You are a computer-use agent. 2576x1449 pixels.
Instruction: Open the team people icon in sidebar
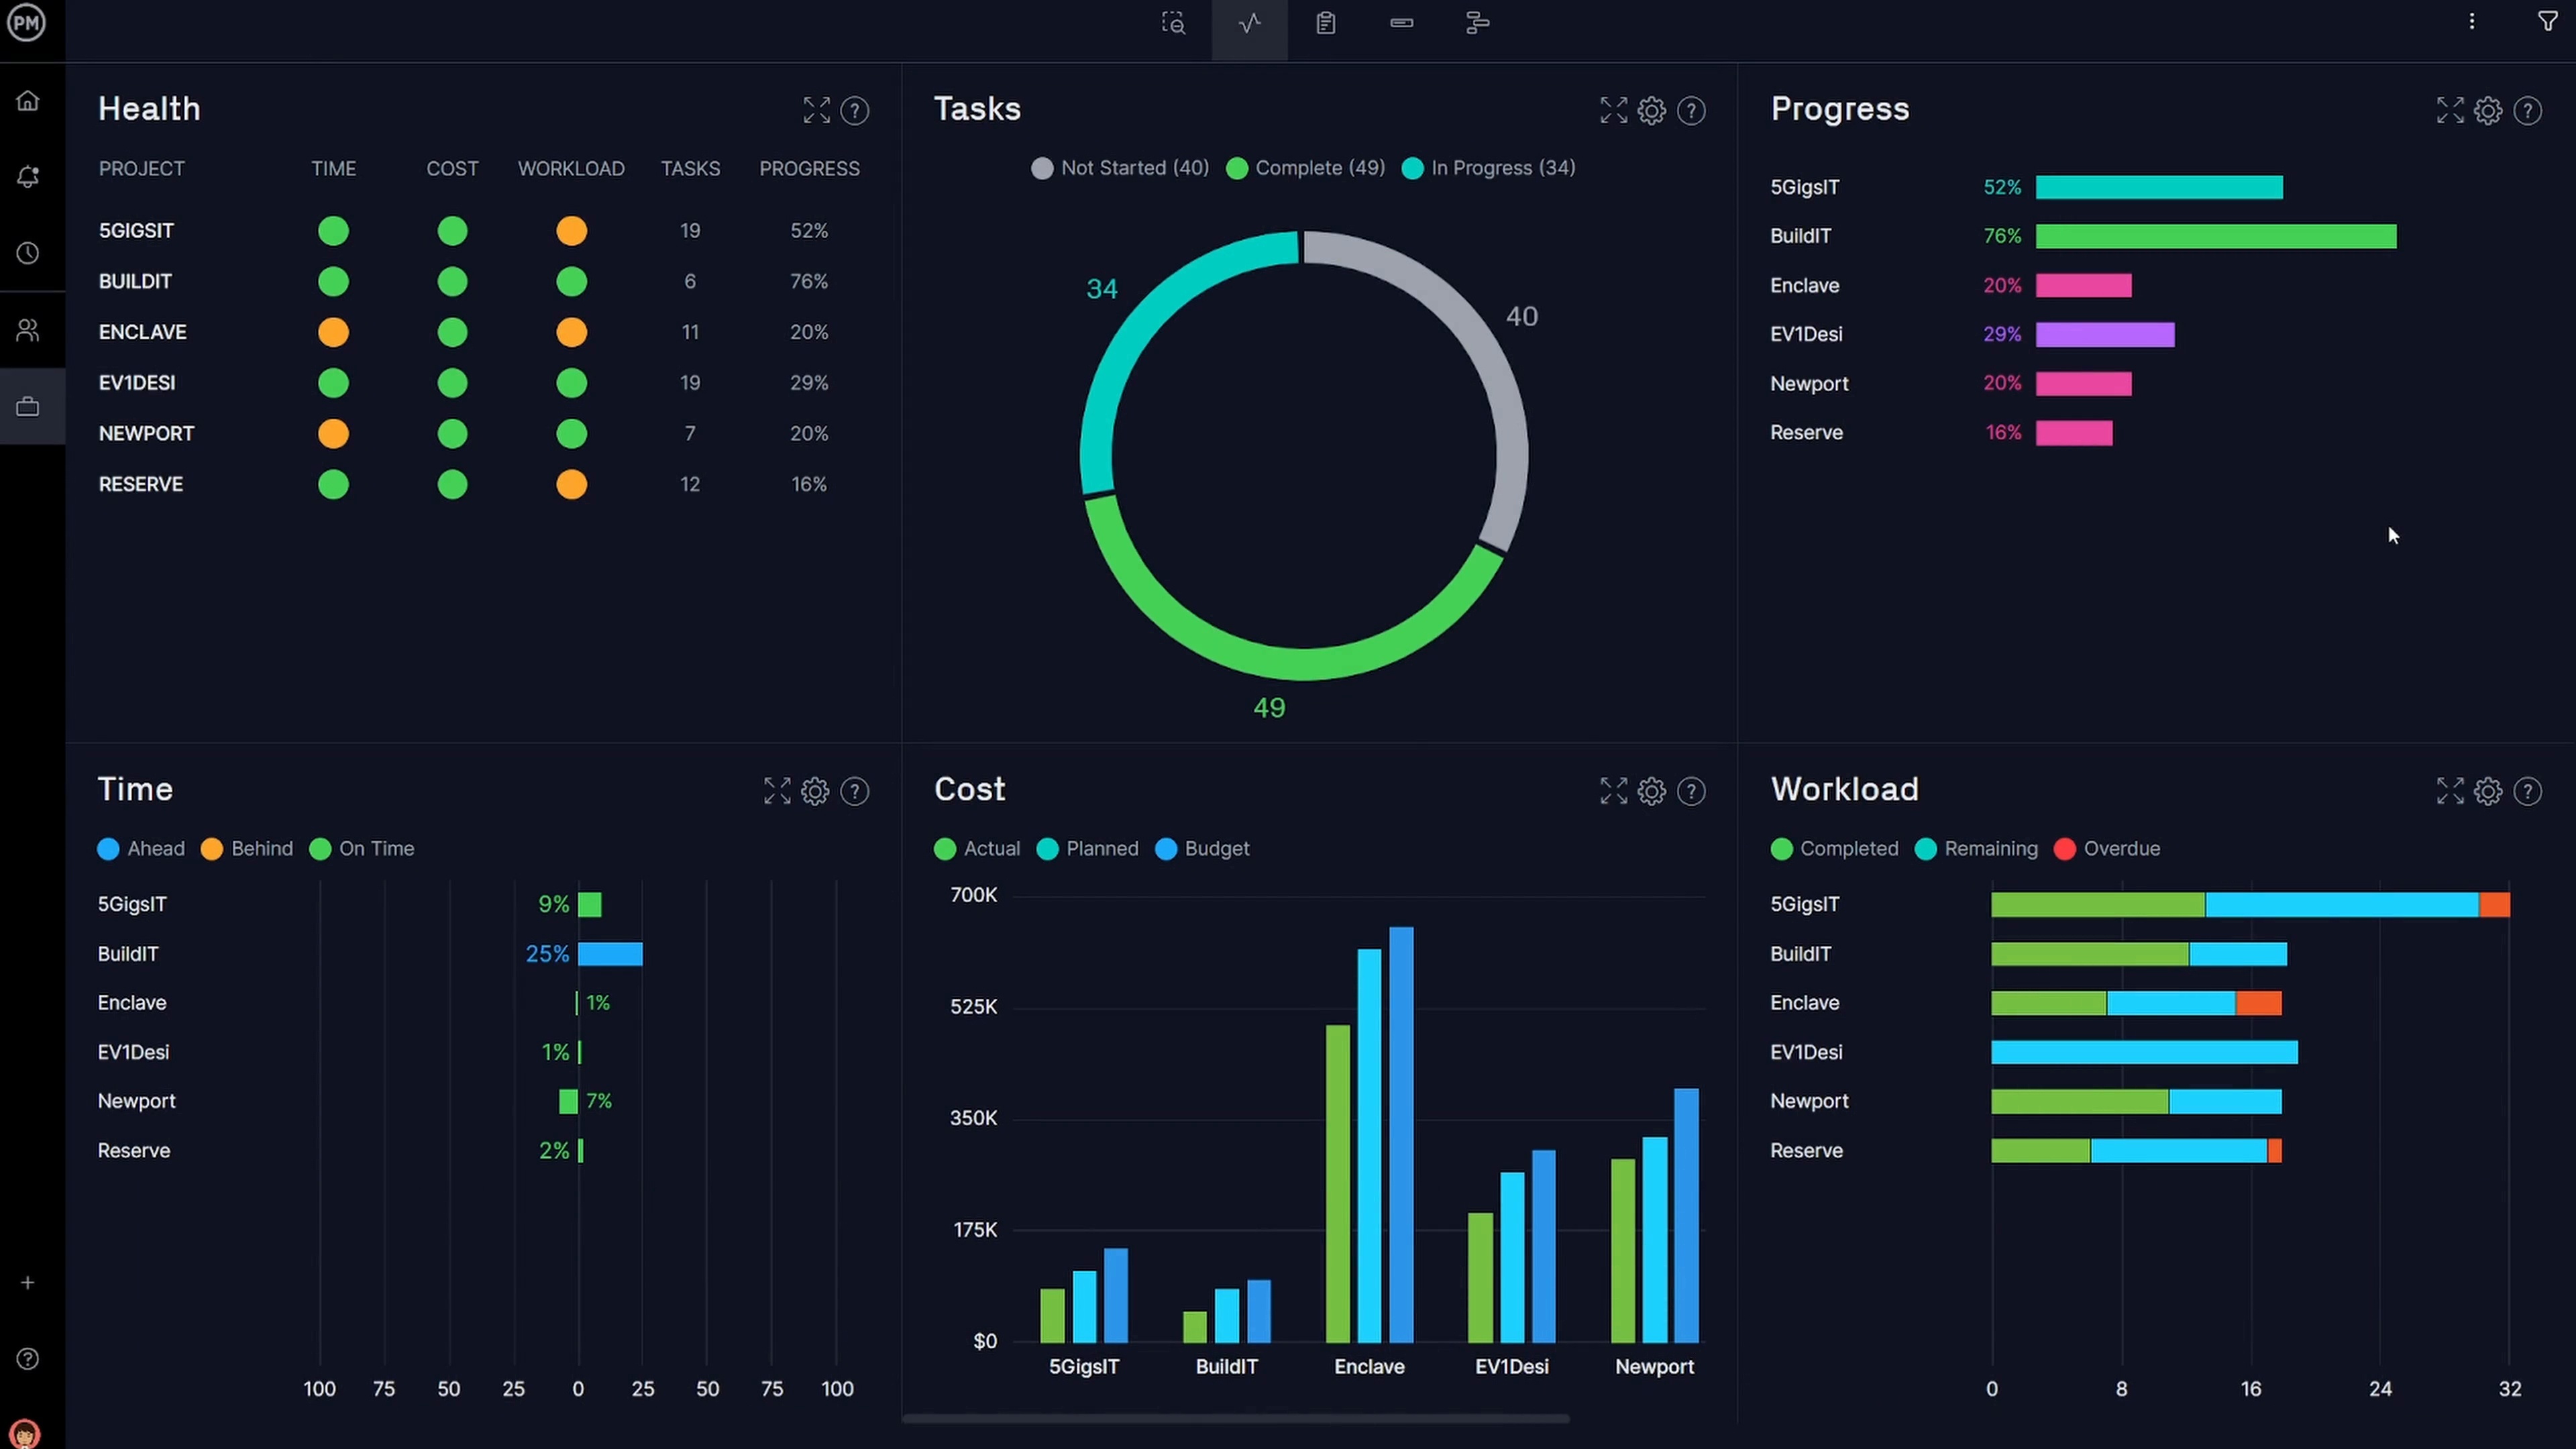click(28, 330)
